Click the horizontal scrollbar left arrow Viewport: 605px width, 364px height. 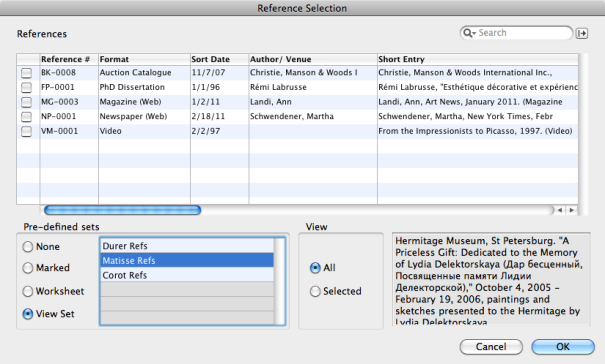pyautogui.click(x=560, y=210)
